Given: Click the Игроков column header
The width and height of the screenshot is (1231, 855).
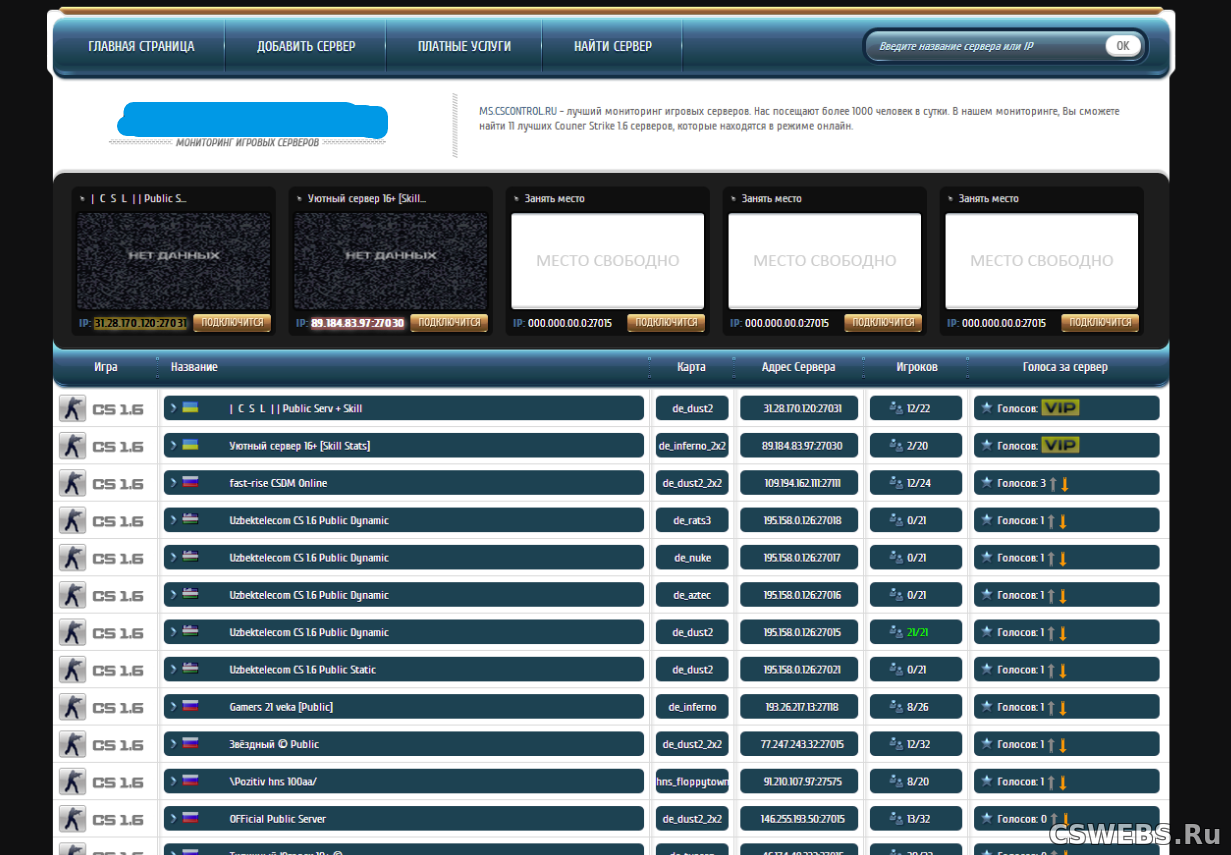Looking at the screenshot, I should 917,367.
